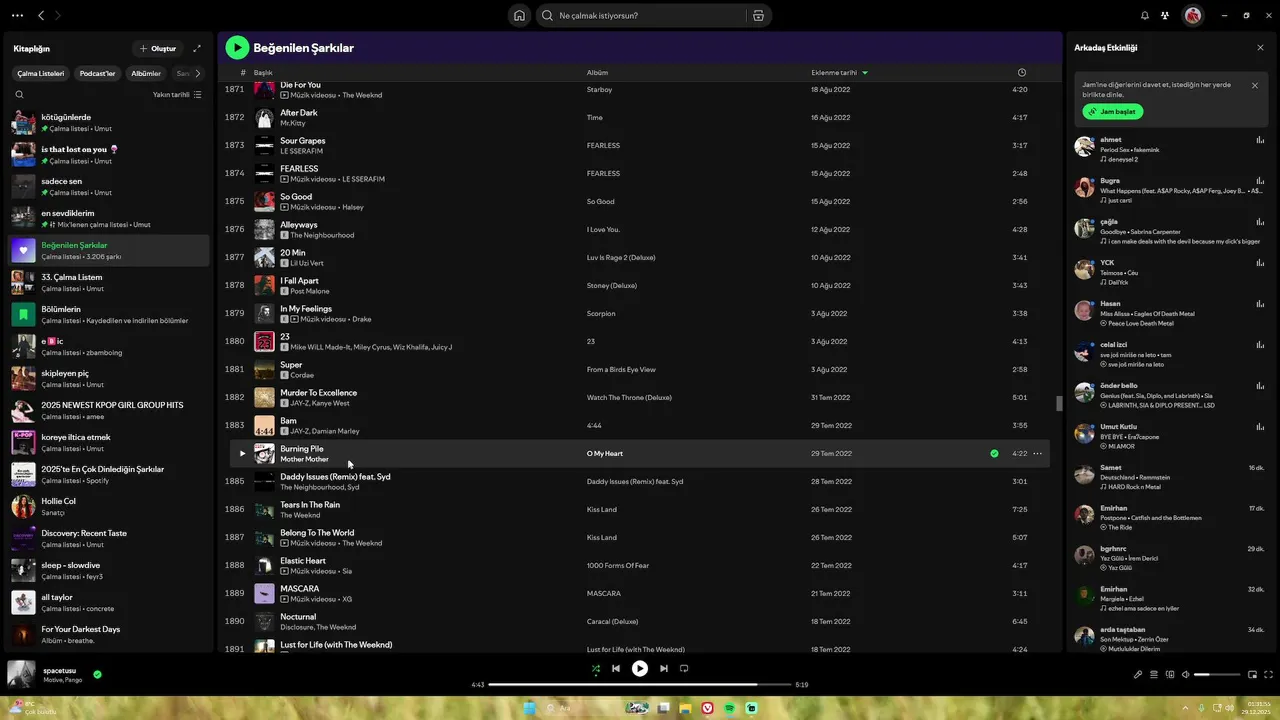Open the Mother Mother artist link
The width and height of the screenshot is (1280, 720).
point(304,459)
